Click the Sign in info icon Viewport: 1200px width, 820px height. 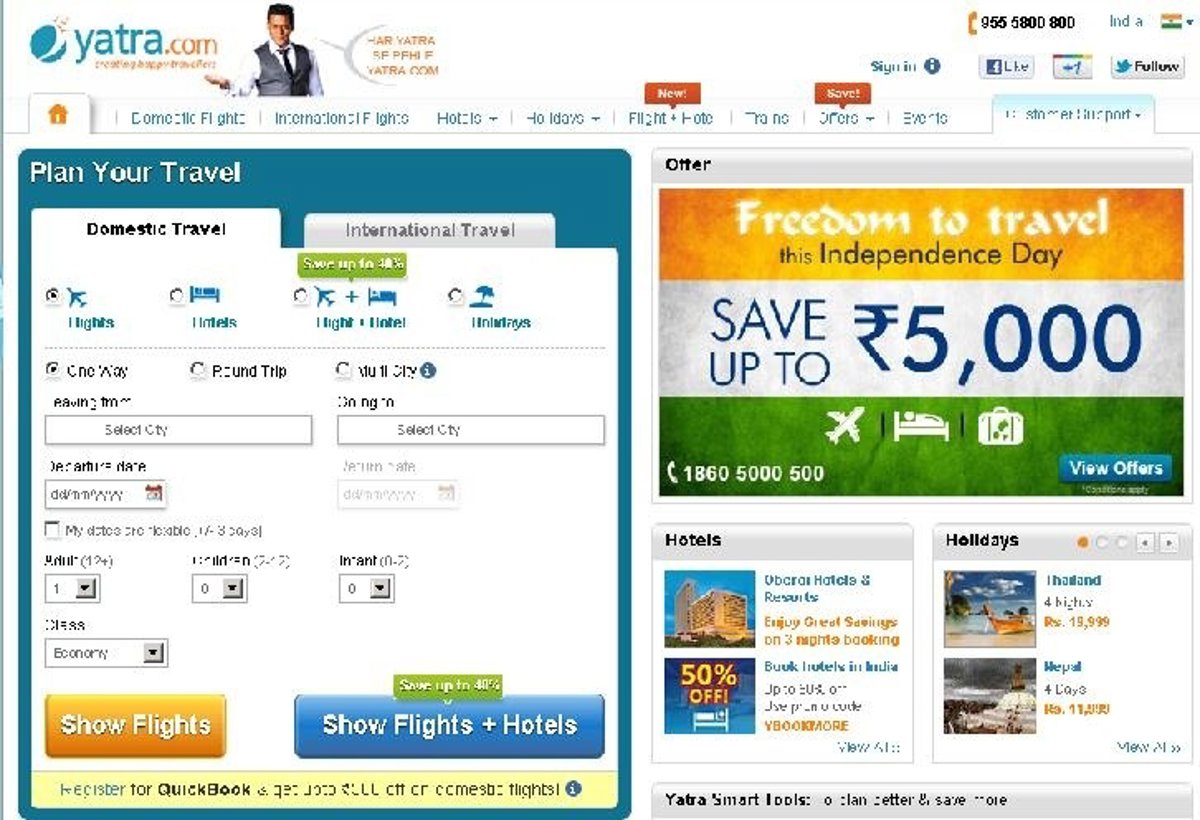tap(932, 66)
